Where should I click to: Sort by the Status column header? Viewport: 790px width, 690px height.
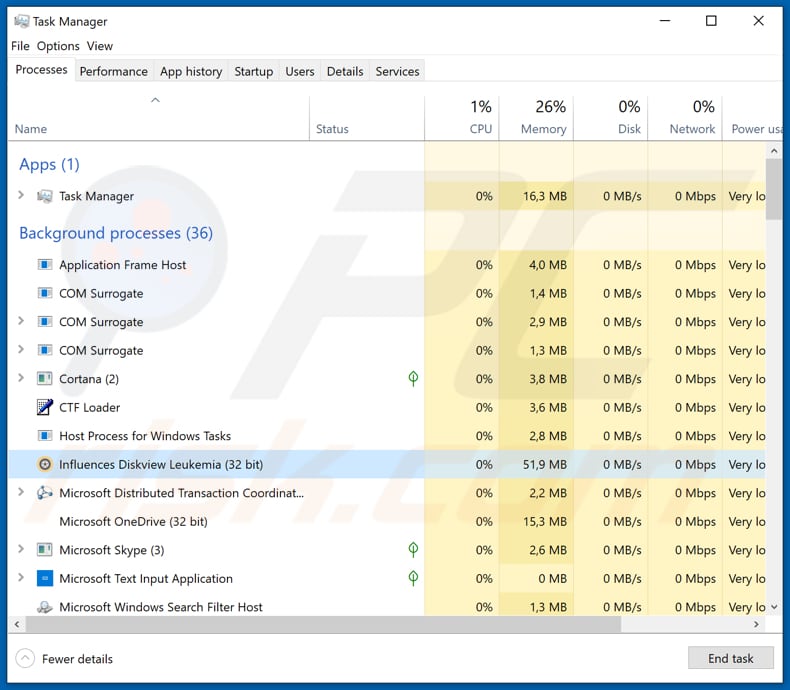pyautogui.click(x=367, y=118)
